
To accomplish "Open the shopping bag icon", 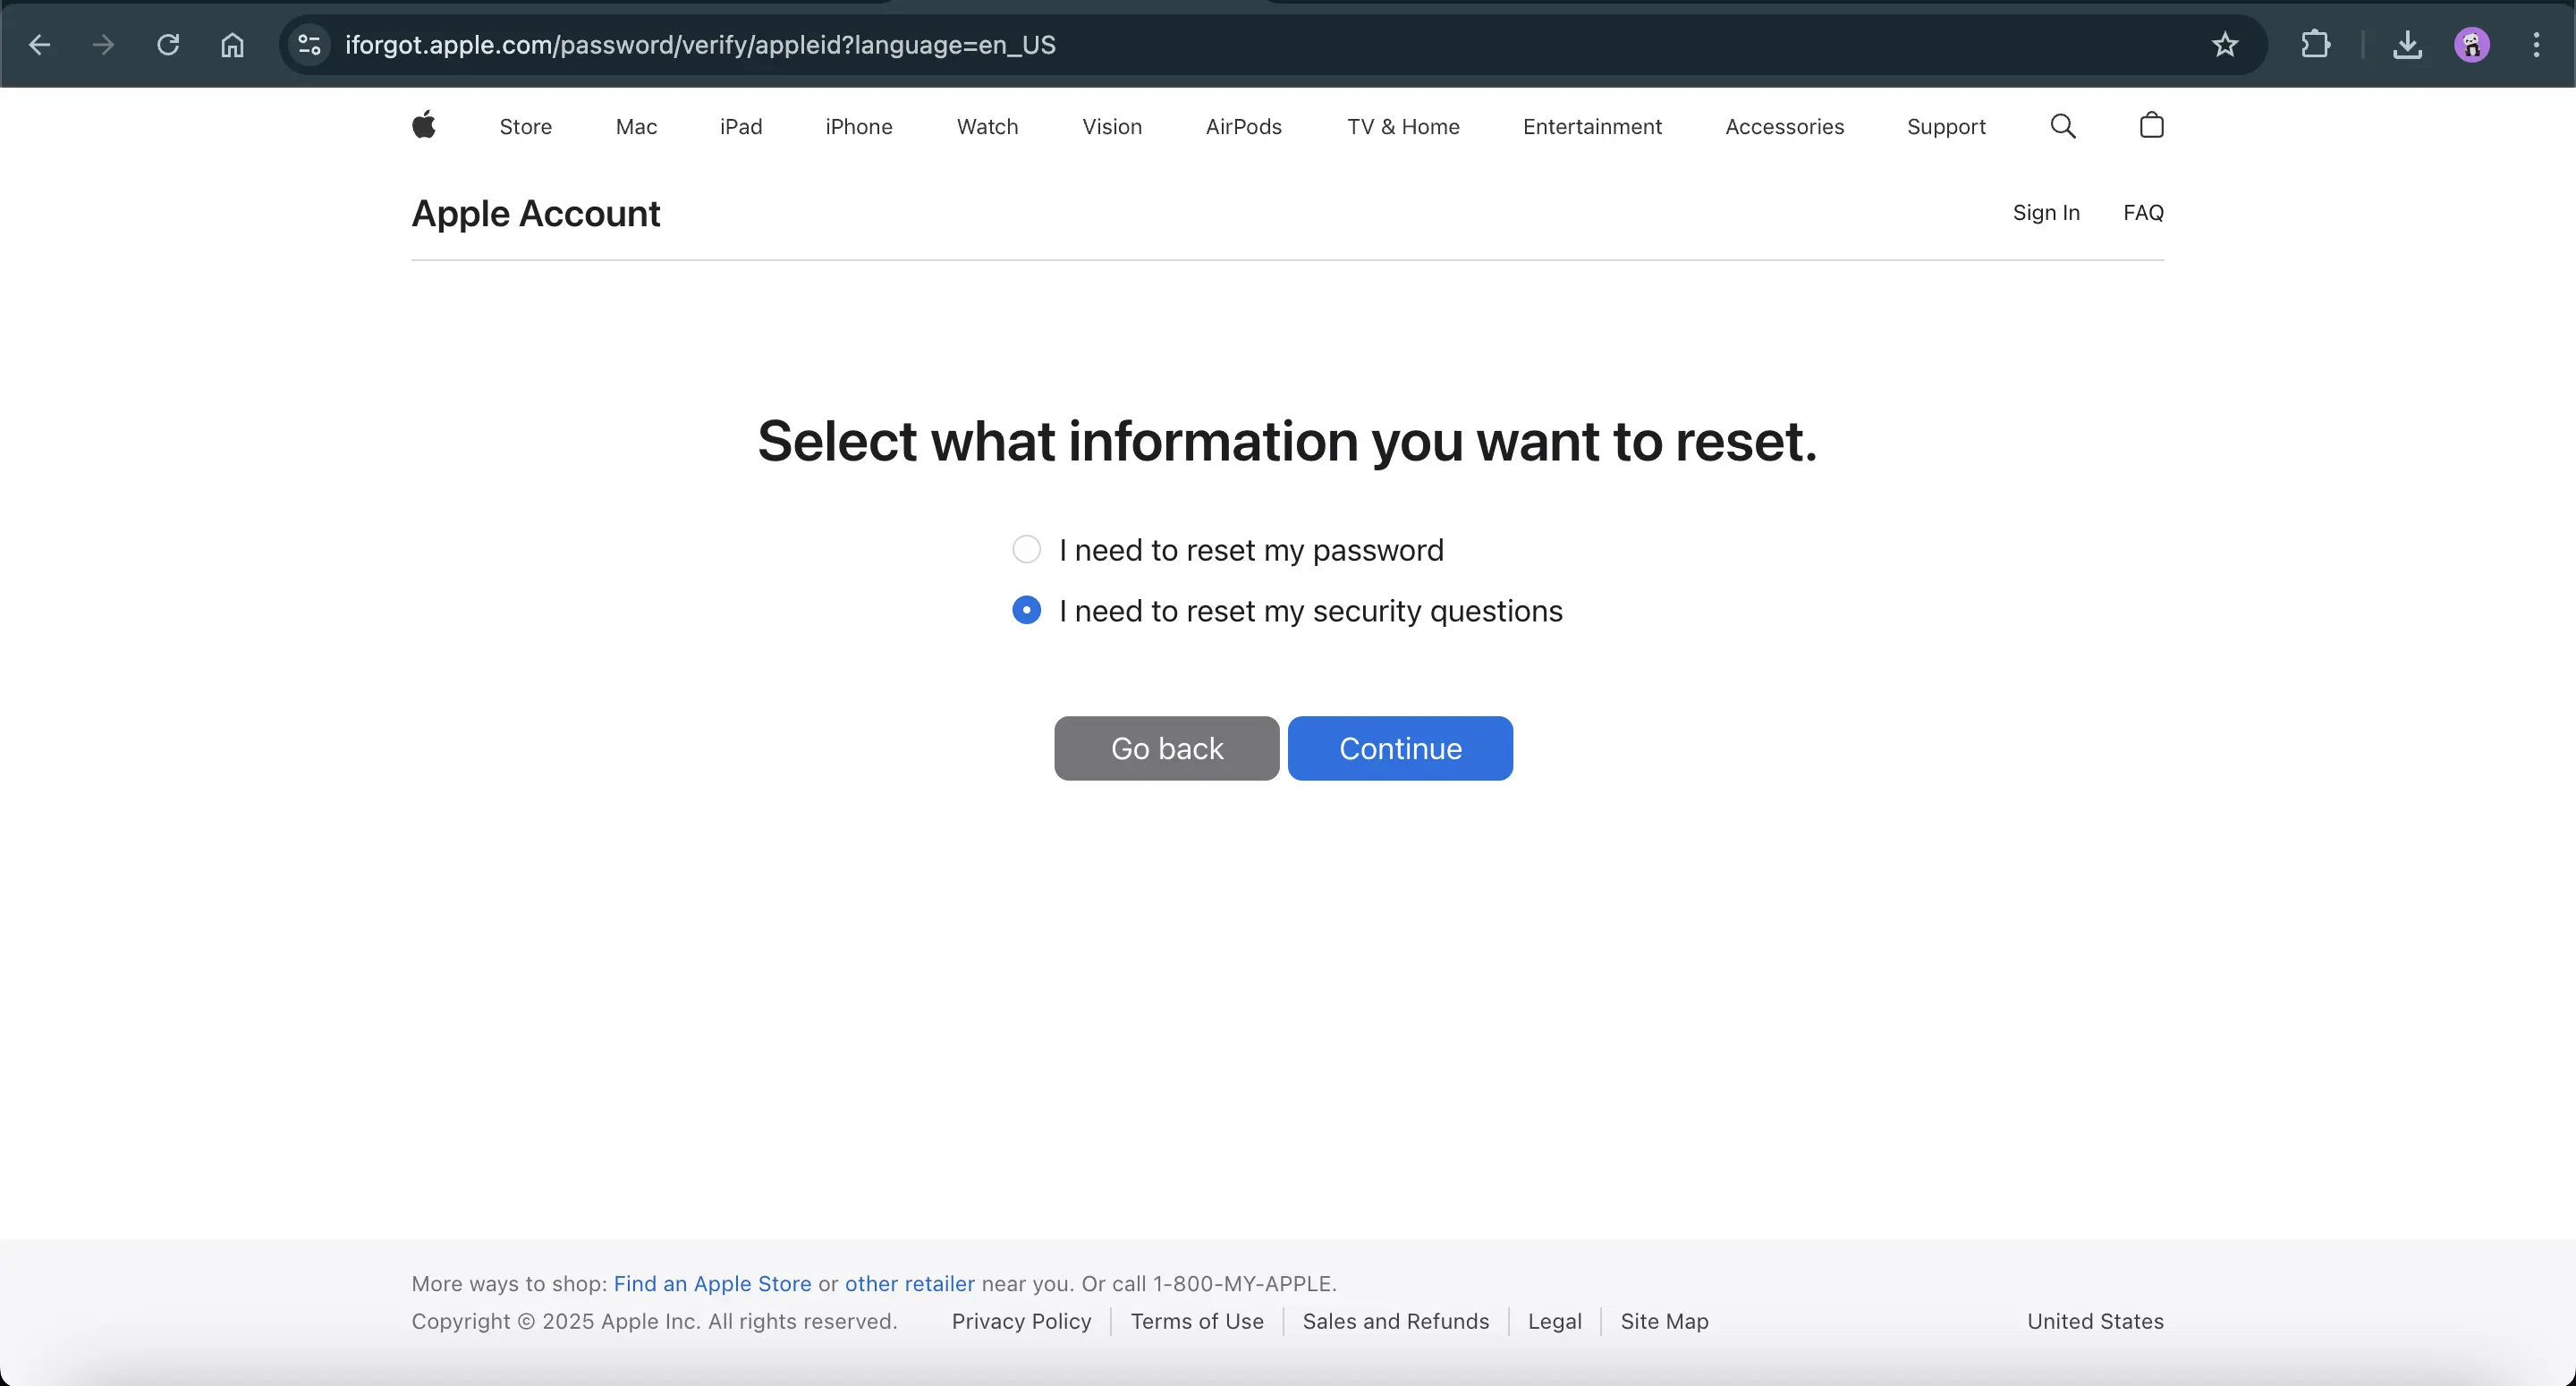I will tap(2151, 125).
